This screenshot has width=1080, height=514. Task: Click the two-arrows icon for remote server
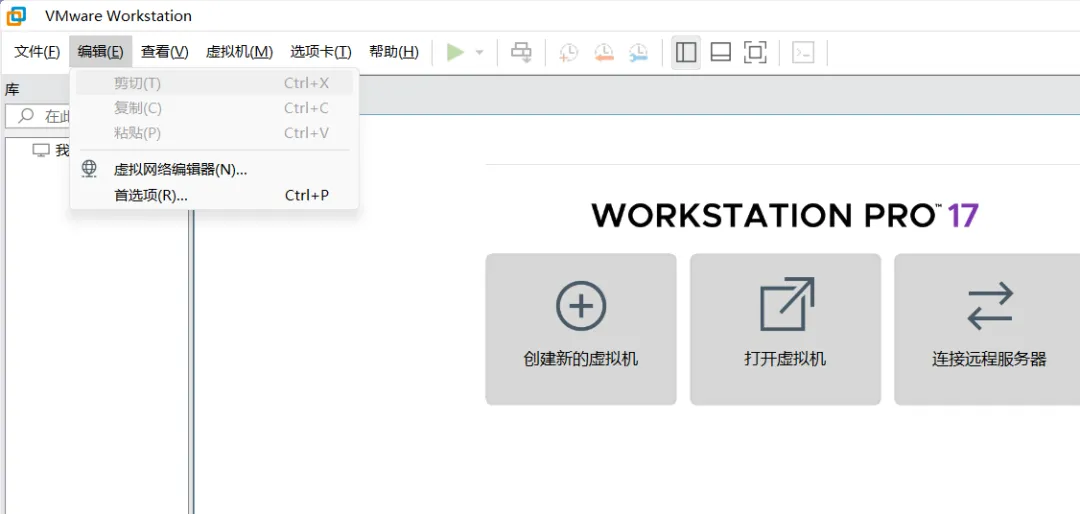990,306
